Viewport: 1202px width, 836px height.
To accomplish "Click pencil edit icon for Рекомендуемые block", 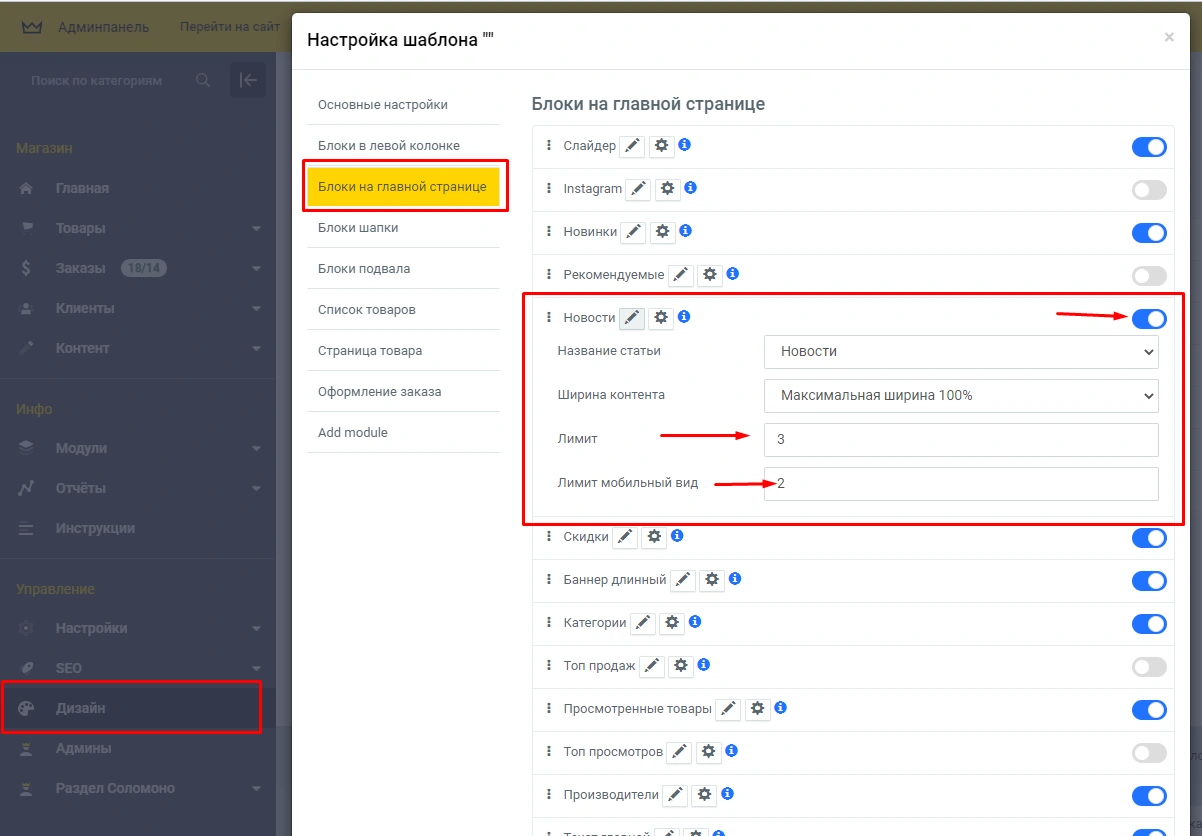I will coord(681,275).
